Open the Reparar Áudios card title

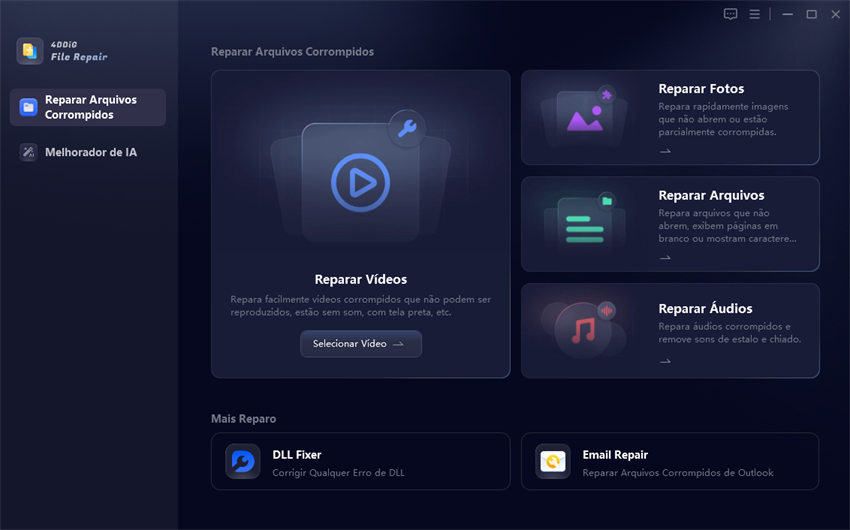click(705, 308)
